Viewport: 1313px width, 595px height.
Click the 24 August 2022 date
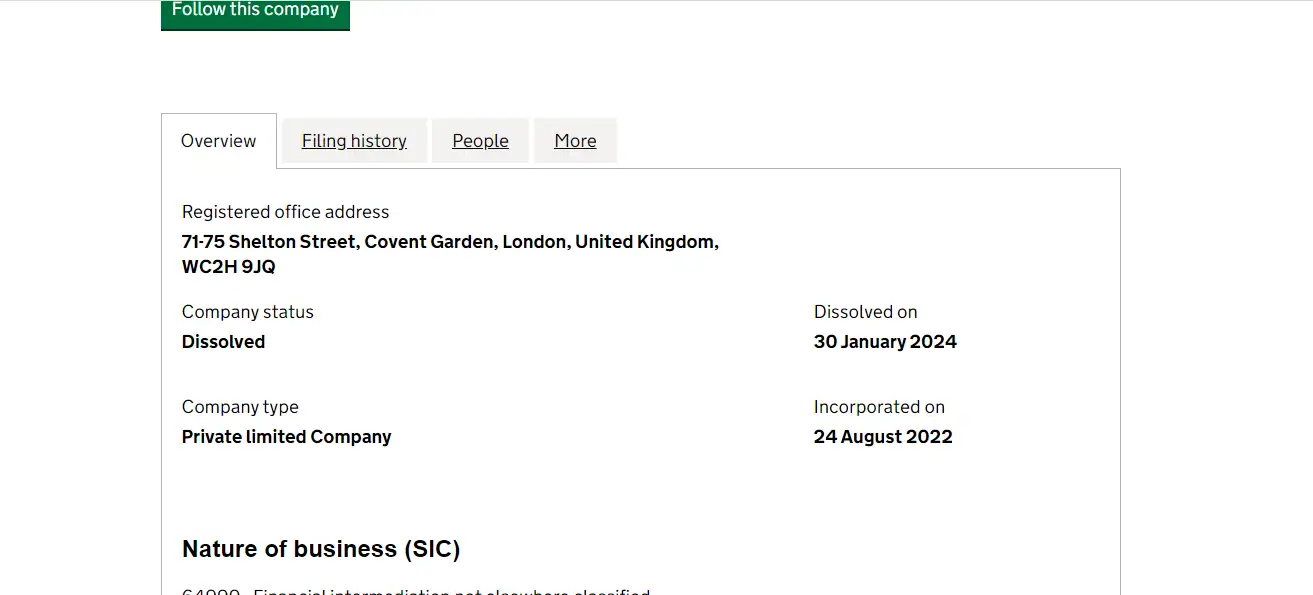click(x=883, y=437)
